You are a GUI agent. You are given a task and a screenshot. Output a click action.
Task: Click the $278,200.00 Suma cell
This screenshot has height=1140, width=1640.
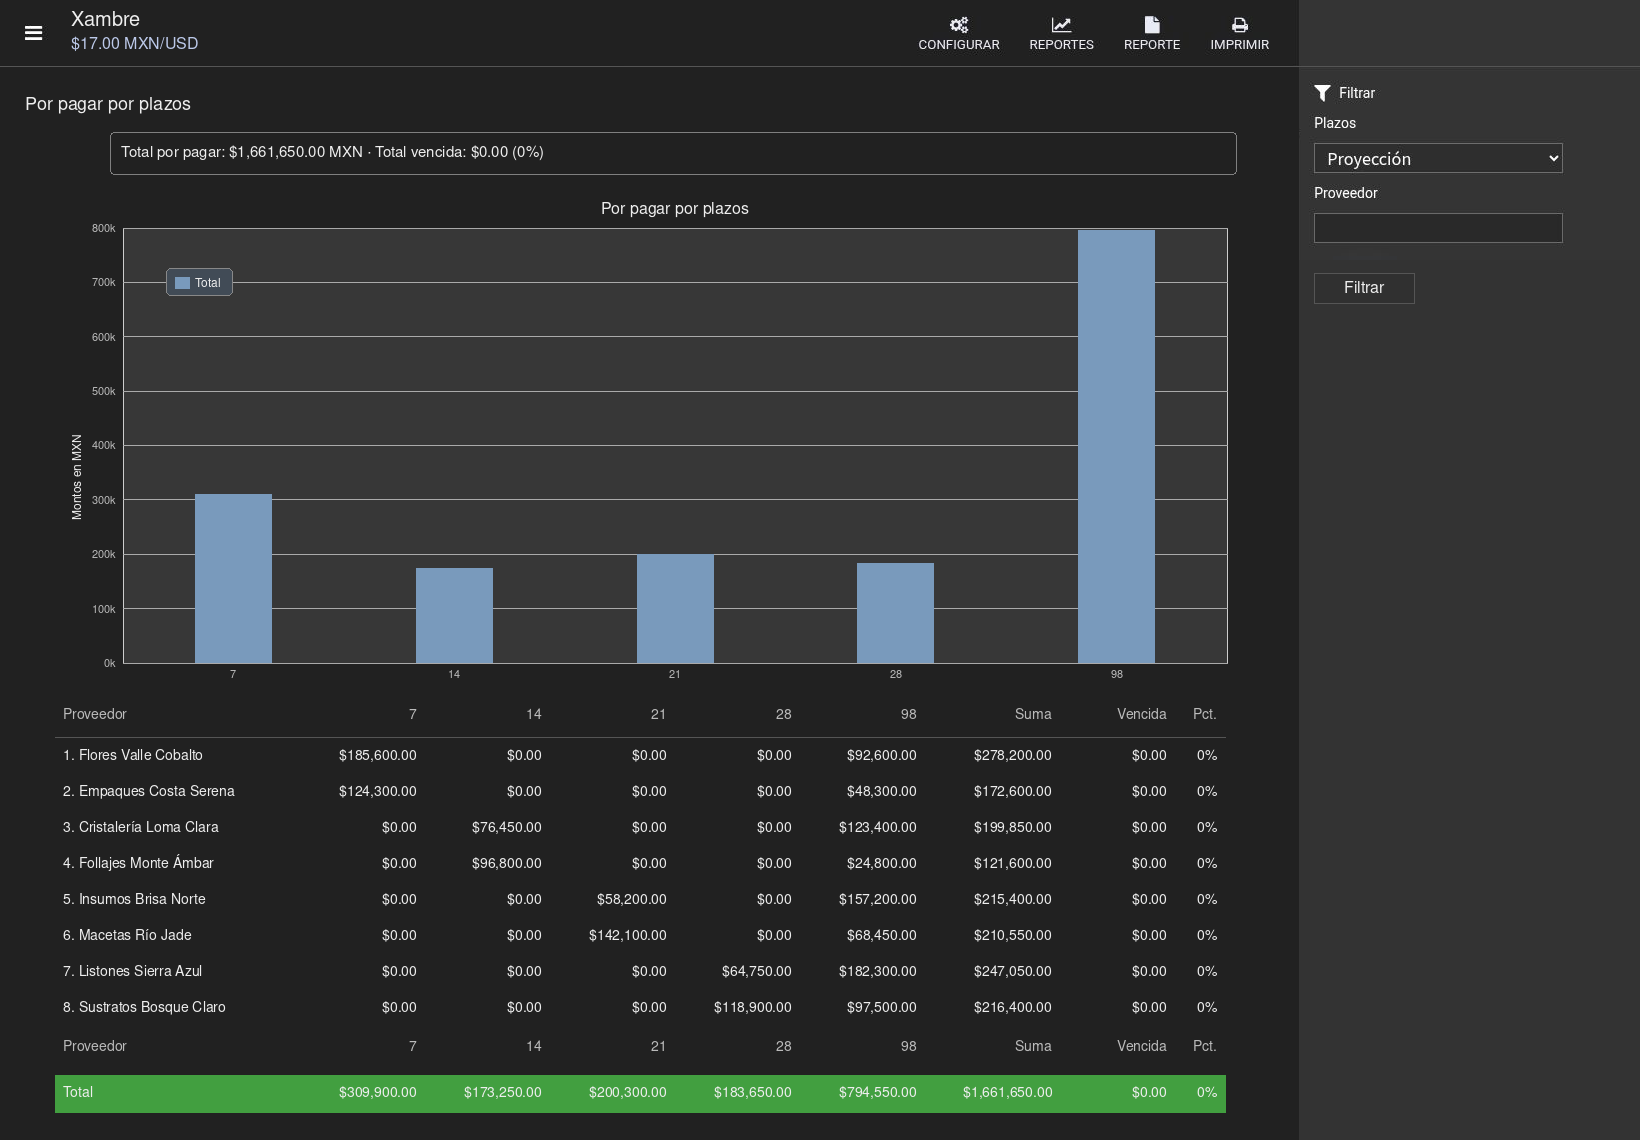[1013, 755]
